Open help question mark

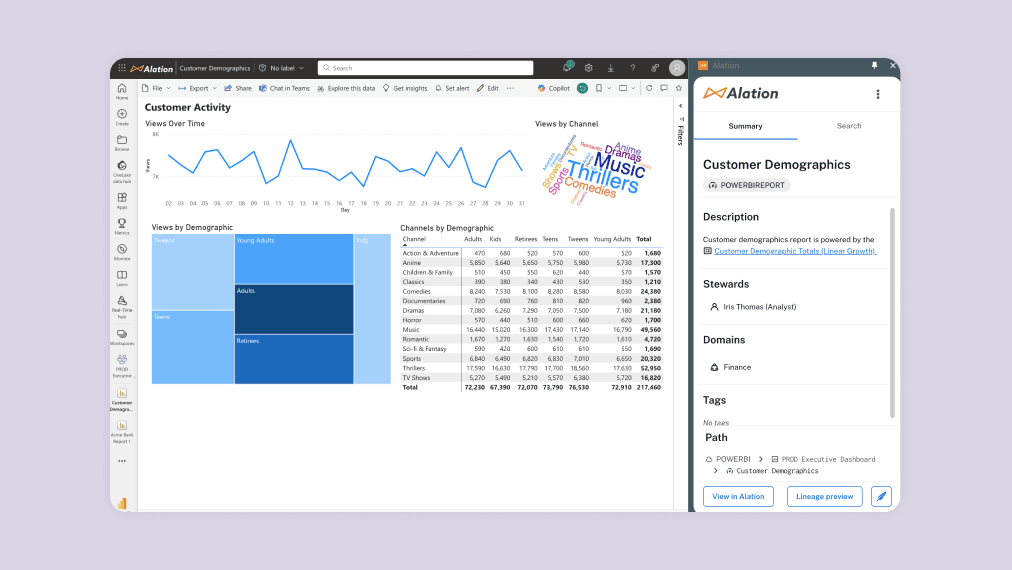pos(632,68)
